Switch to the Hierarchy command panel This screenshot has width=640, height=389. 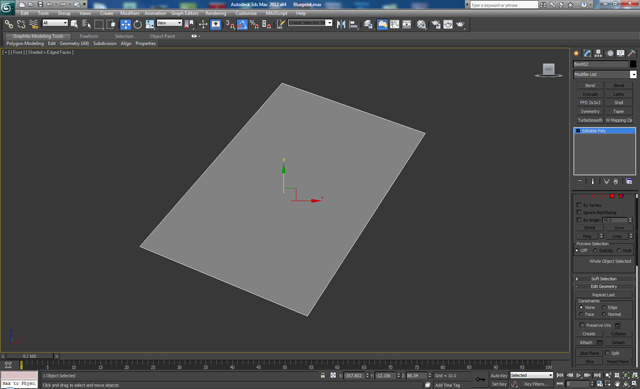[598, 53]
